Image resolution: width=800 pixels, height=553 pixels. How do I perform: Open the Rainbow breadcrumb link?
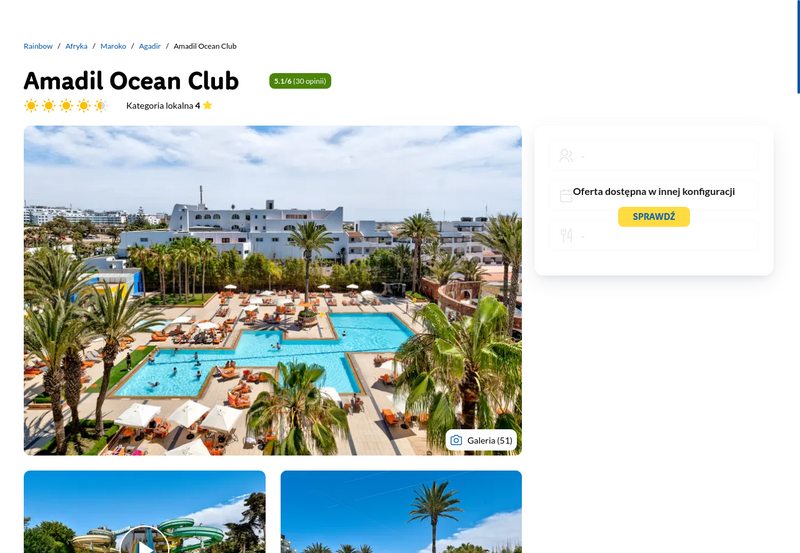pos(38,46)
